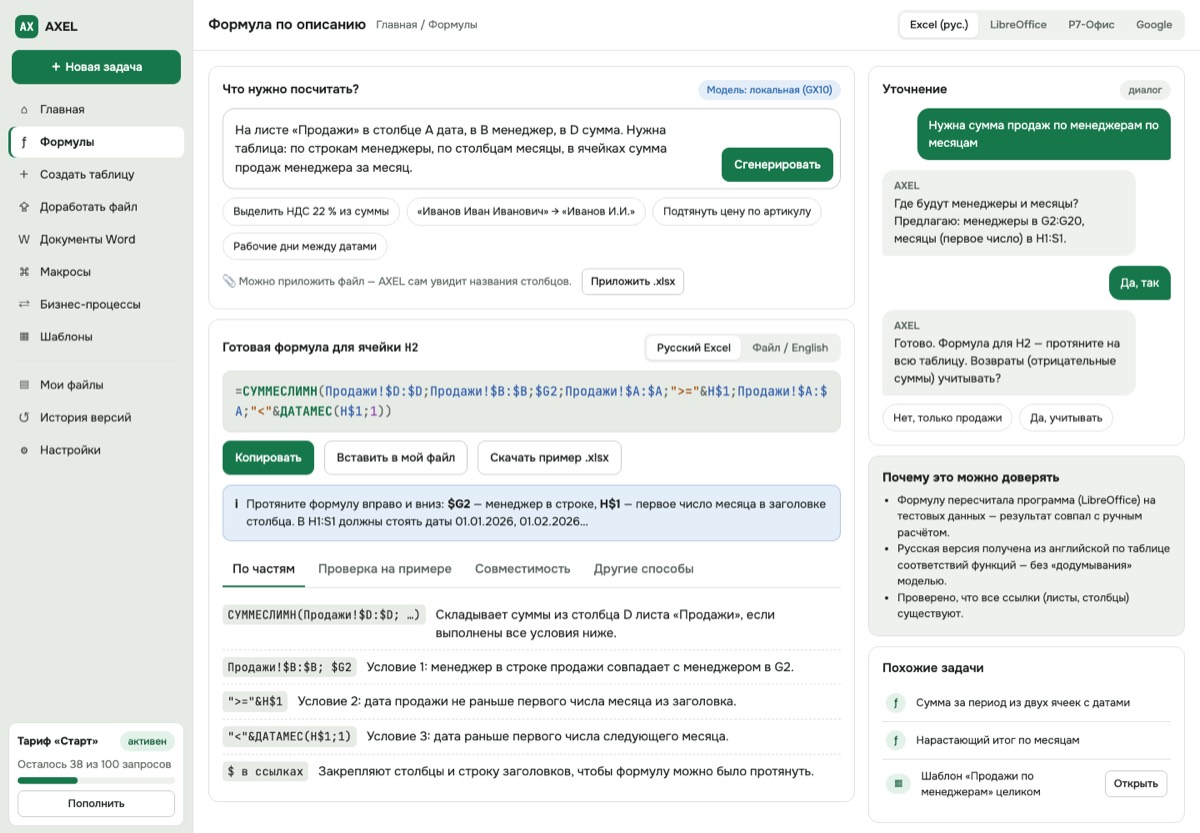Click the request quota progress bar

point(96,780)
